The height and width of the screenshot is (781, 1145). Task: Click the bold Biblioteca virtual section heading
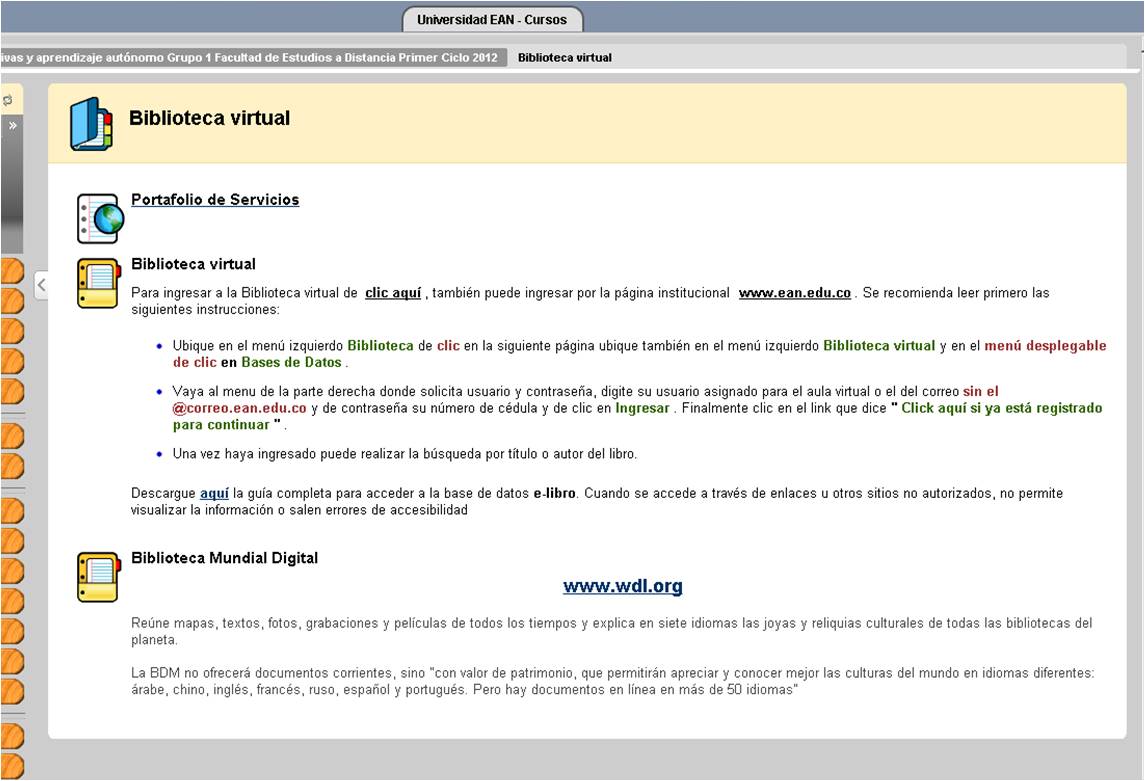[x=193, y=264]
